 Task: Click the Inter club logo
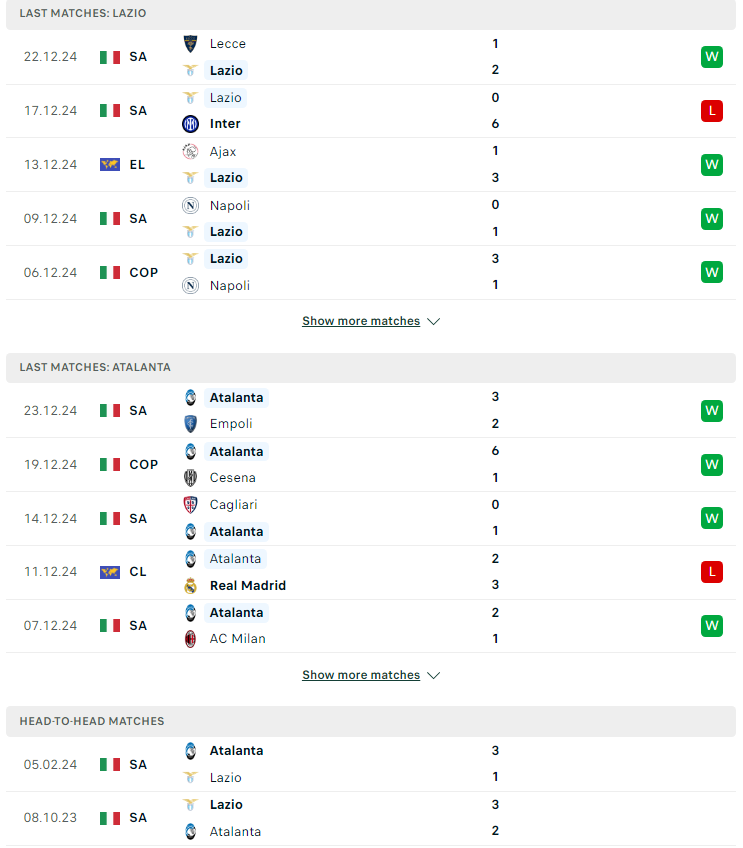[x=190, y=124]
